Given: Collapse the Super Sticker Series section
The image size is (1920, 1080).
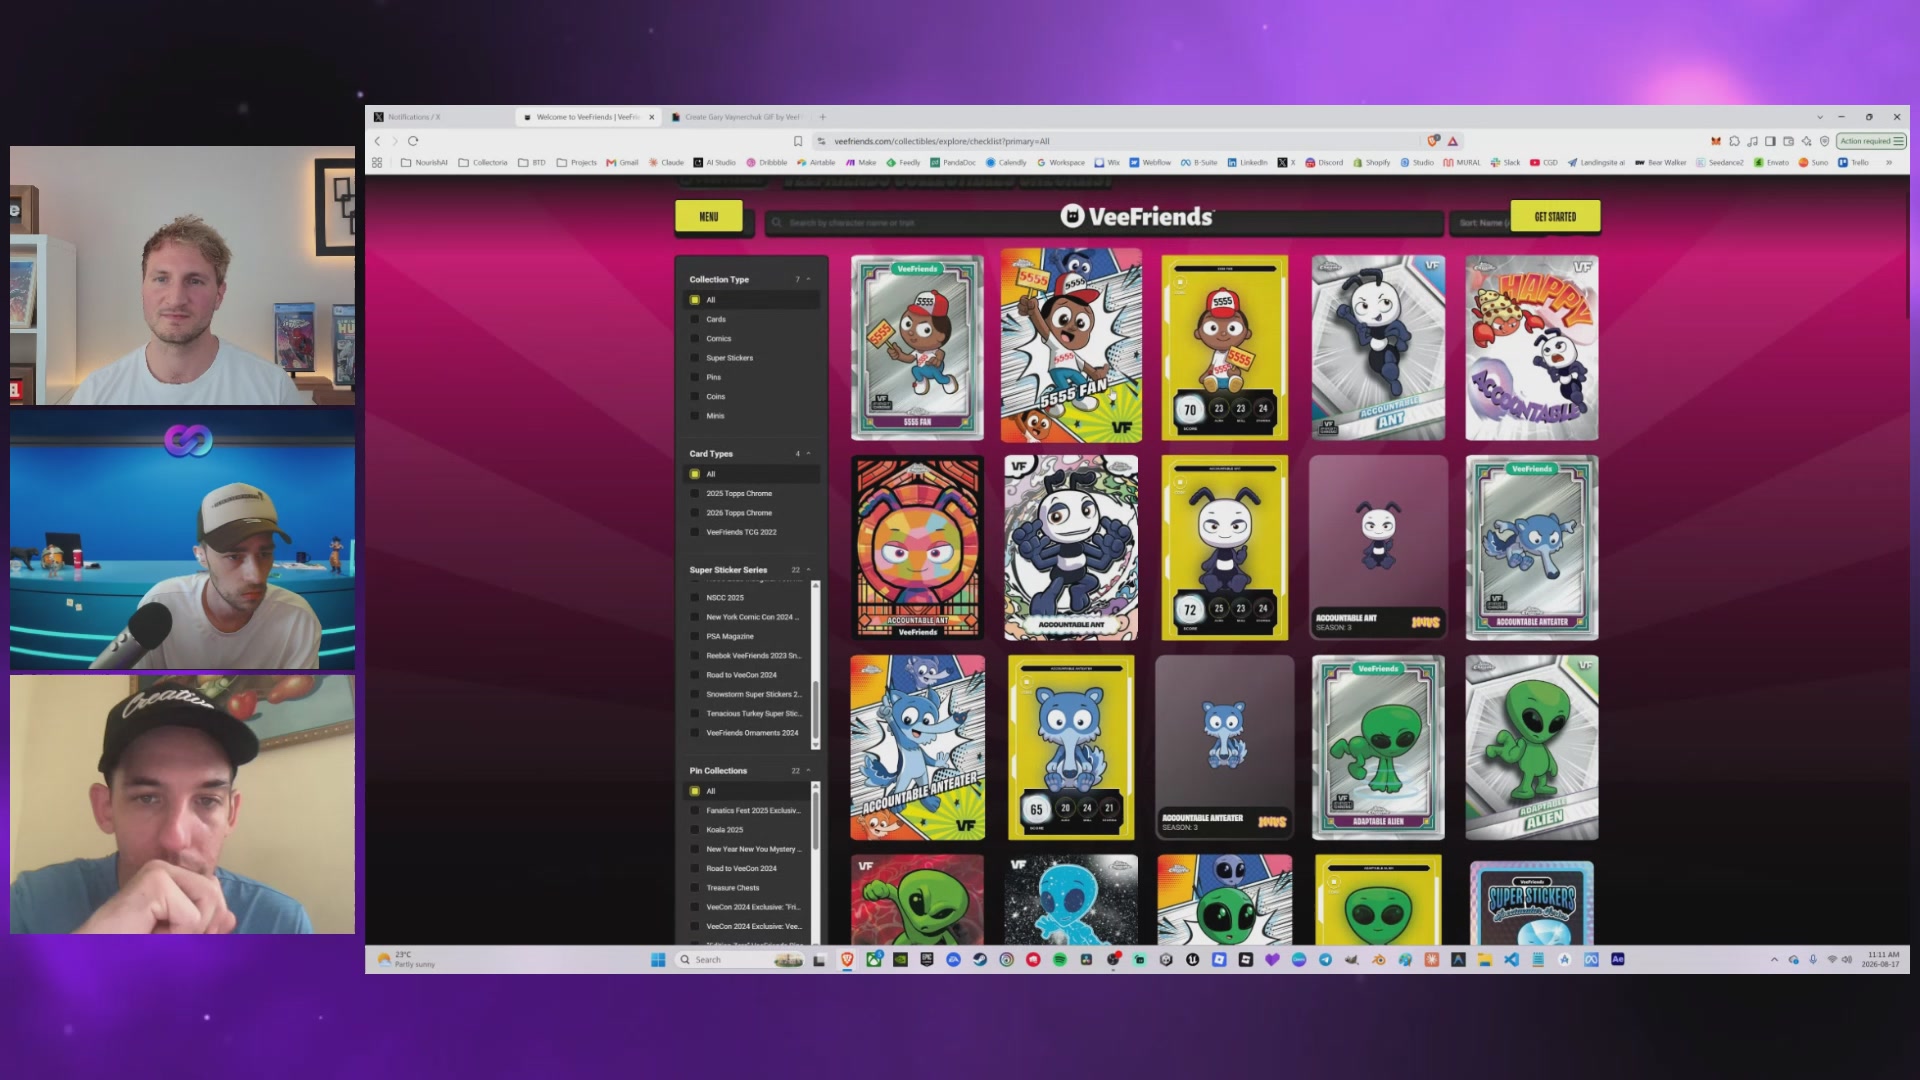Looking at the screenshot, I should coord(808,570).
